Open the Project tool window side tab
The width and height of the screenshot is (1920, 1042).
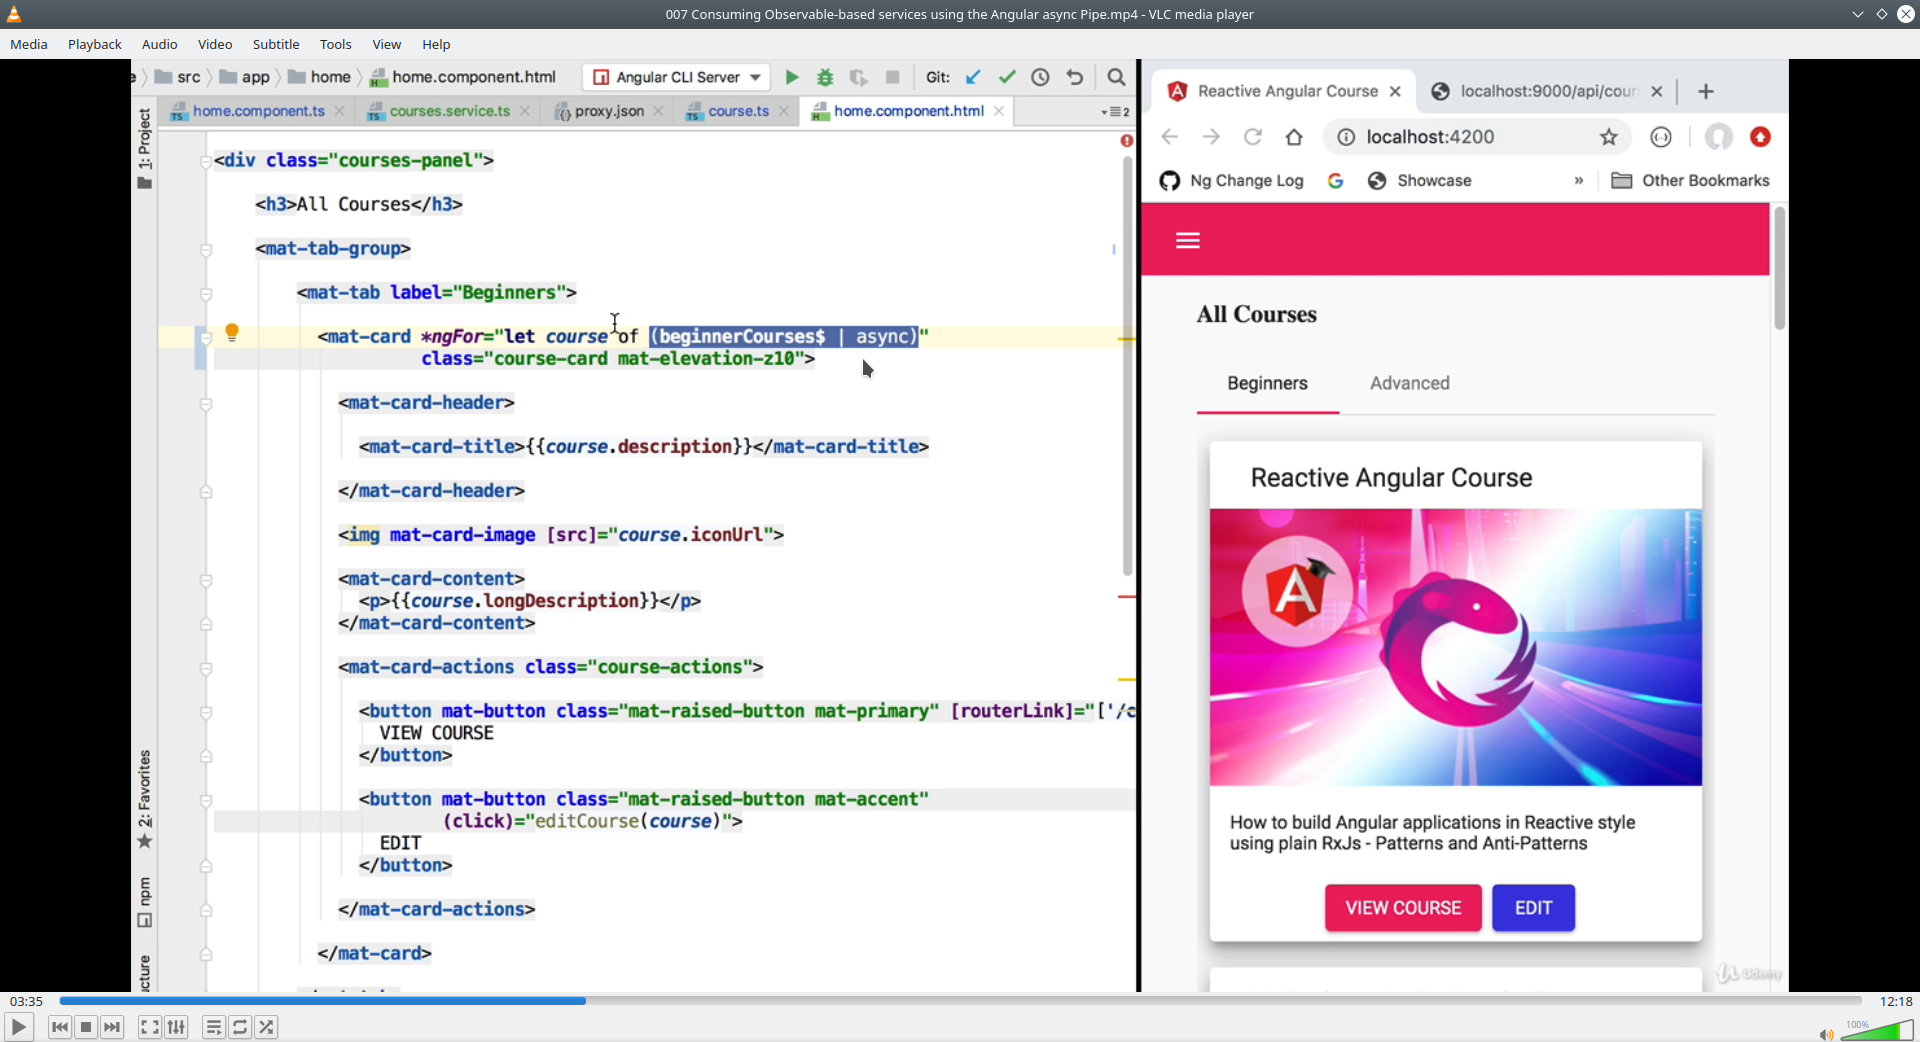(144, 148)
